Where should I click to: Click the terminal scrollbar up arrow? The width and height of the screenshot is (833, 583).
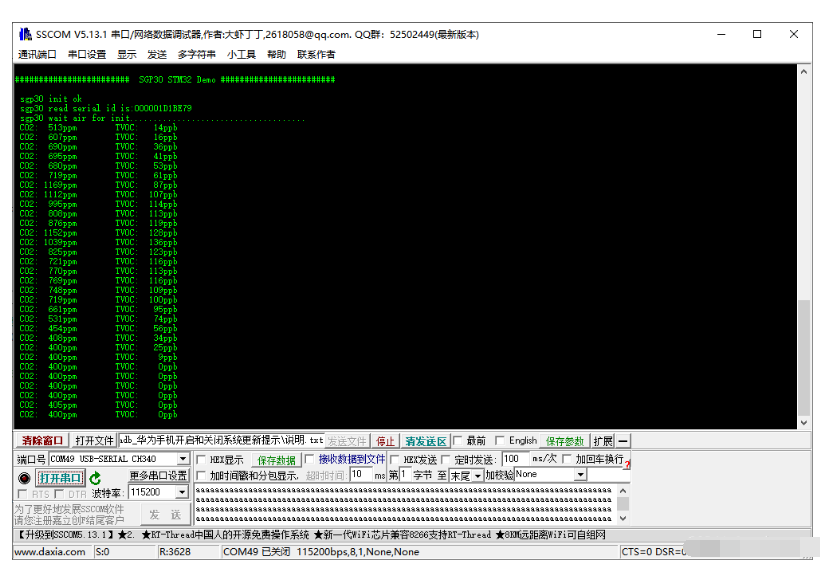pyautogui.click(x=804, y=72)
